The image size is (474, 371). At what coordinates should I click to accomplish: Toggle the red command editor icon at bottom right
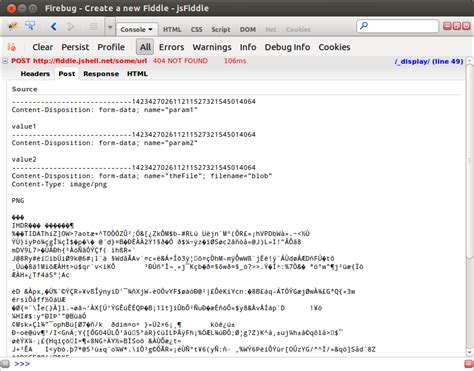click(x=469, y=364)
